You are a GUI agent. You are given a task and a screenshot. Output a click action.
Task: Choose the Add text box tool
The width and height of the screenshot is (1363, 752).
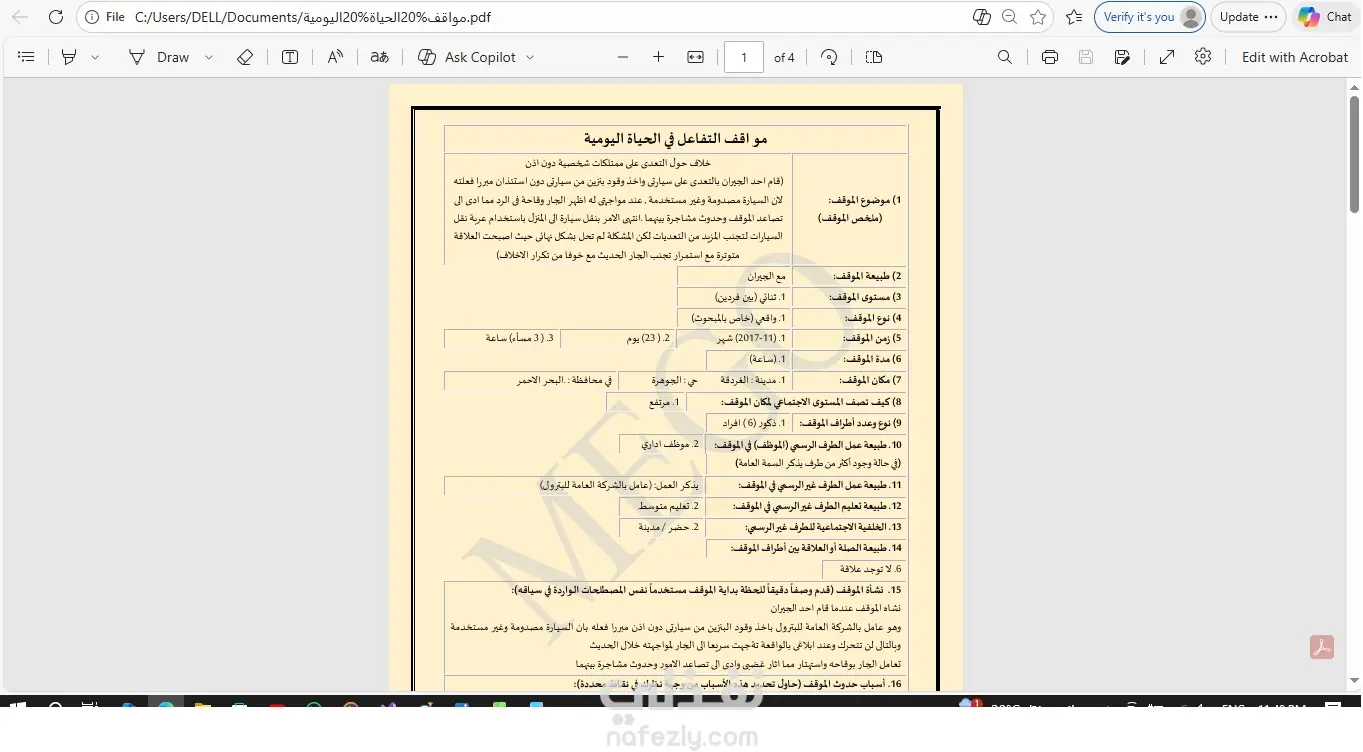pyautogui.click(x=290, y=57)
